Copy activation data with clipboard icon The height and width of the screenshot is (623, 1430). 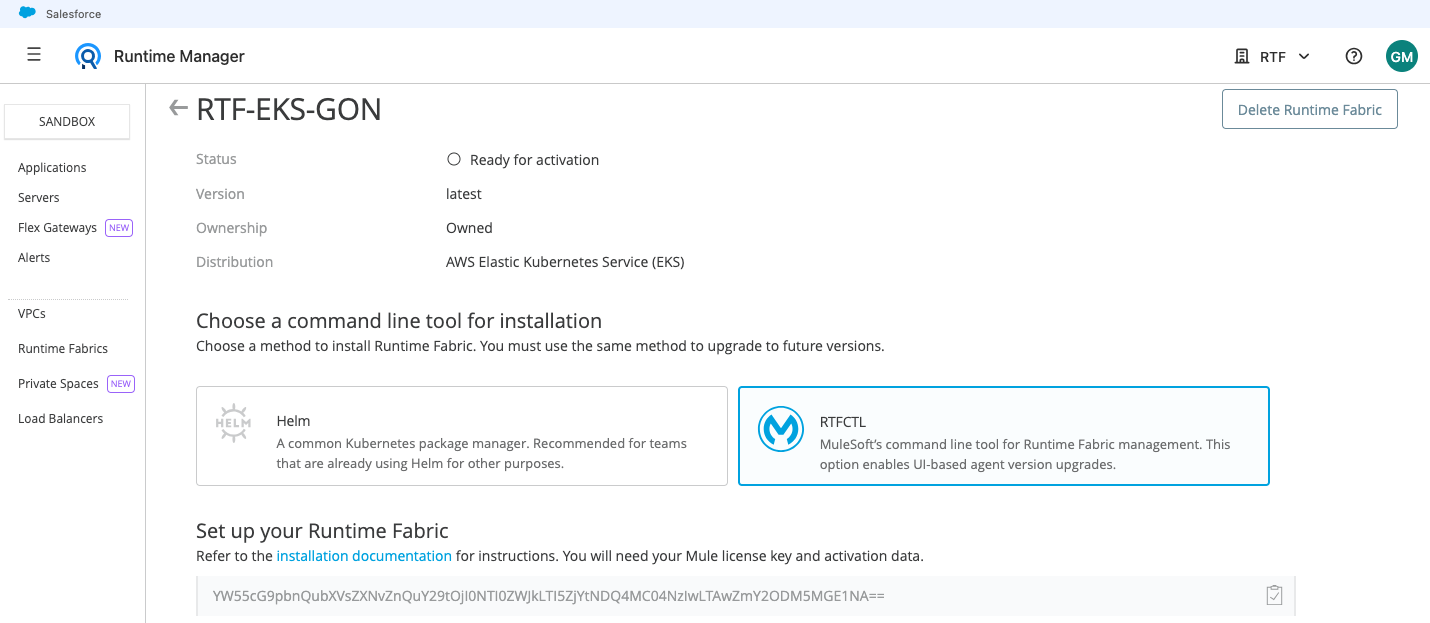tap(1274, 595)
